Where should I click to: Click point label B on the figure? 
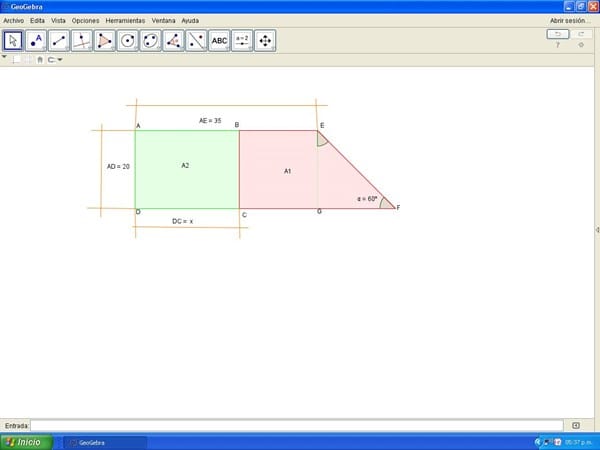coord(237,125)
